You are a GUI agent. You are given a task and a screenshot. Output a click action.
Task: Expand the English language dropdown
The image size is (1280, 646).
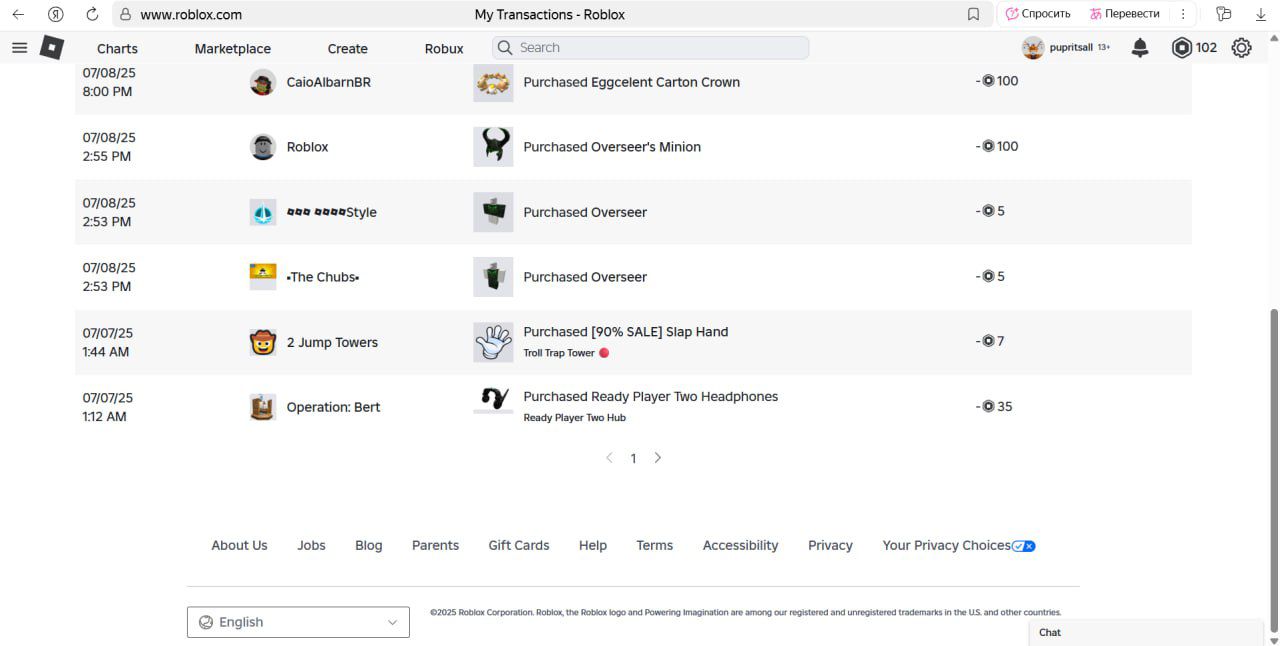tap(298, 622)
